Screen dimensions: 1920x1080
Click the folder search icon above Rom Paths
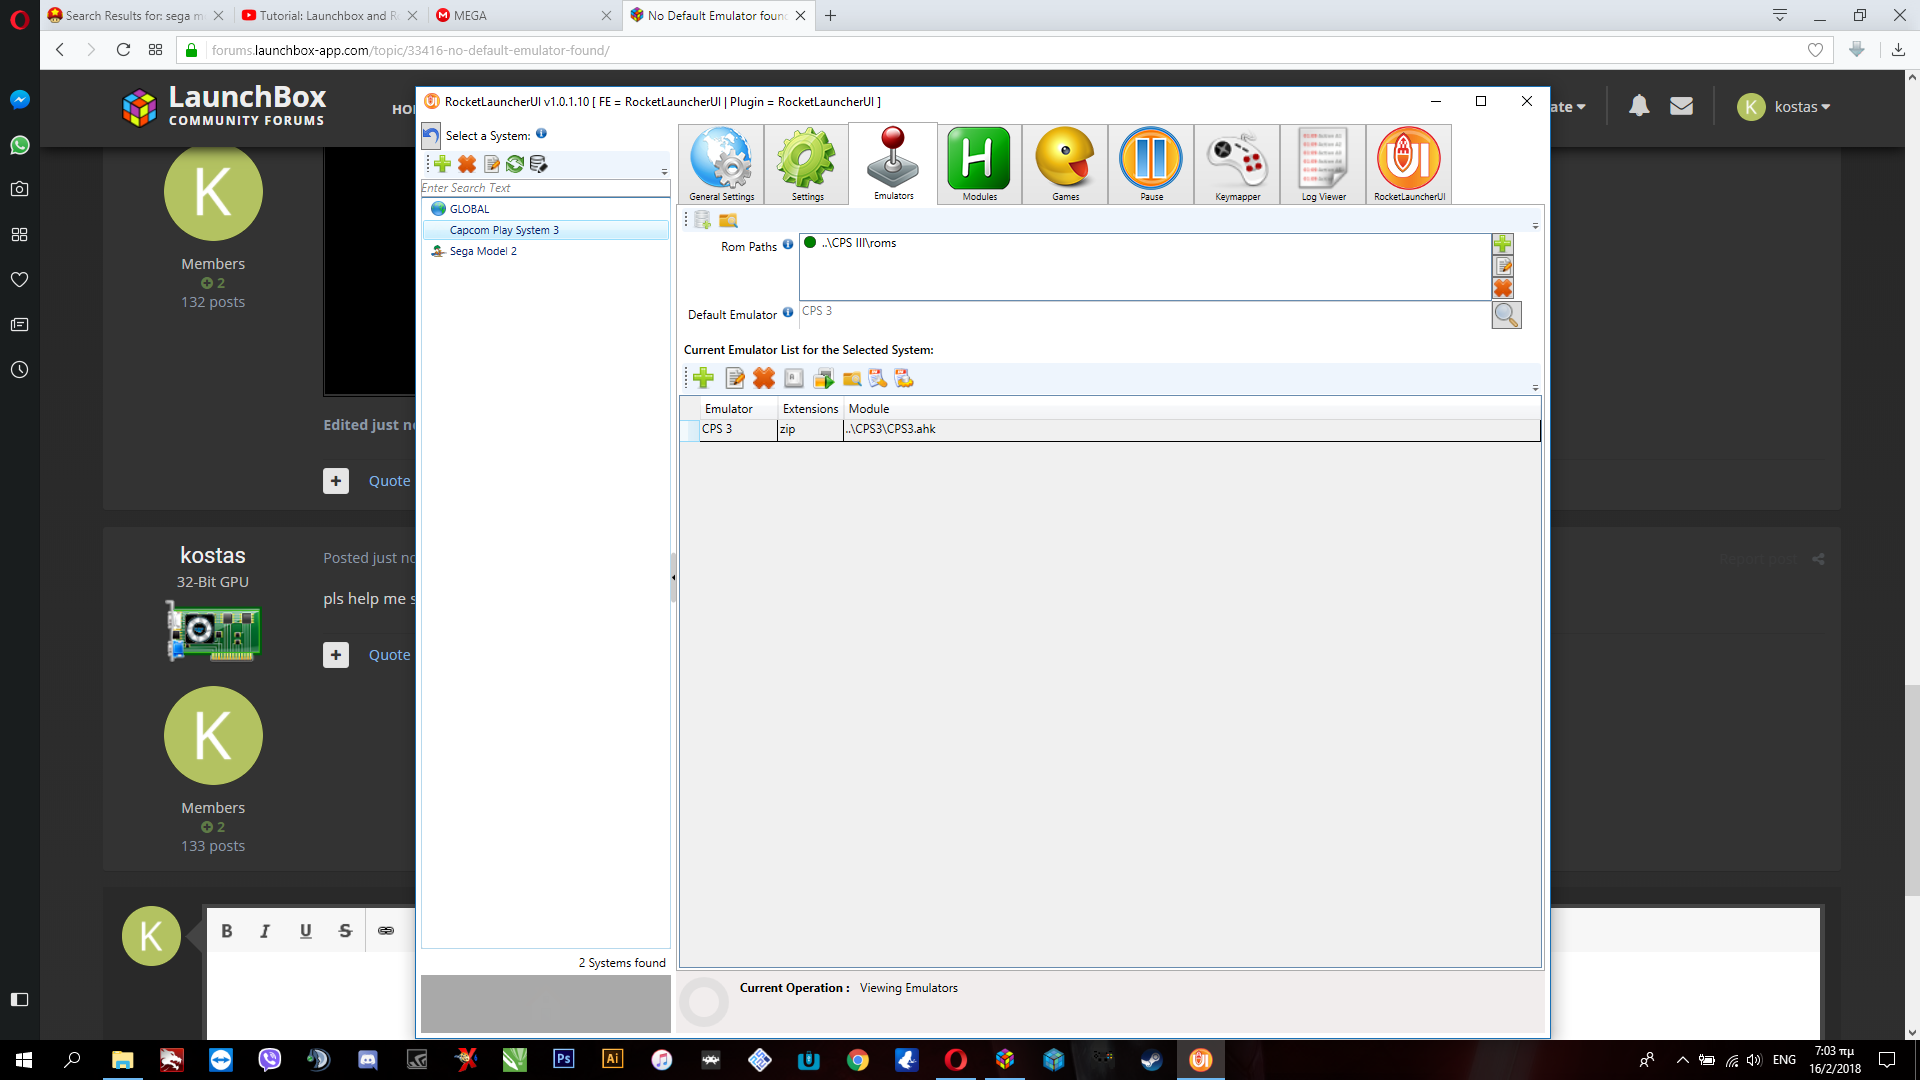[x=728, y=220]
